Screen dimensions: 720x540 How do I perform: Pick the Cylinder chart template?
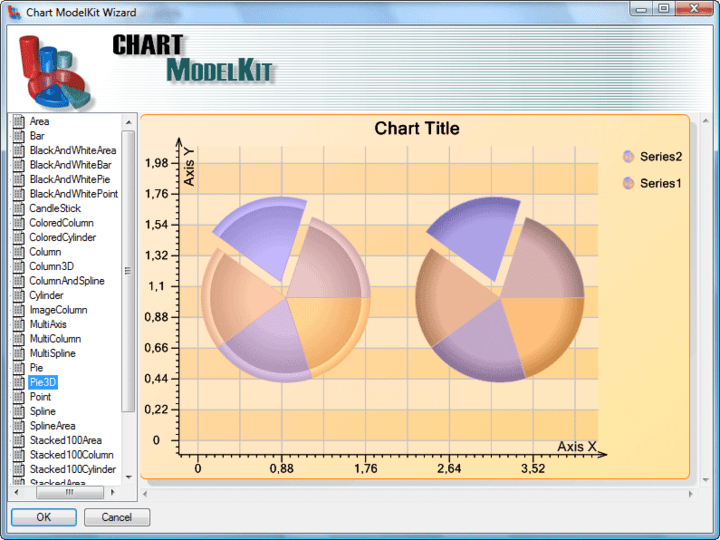(x=46, y=295)
